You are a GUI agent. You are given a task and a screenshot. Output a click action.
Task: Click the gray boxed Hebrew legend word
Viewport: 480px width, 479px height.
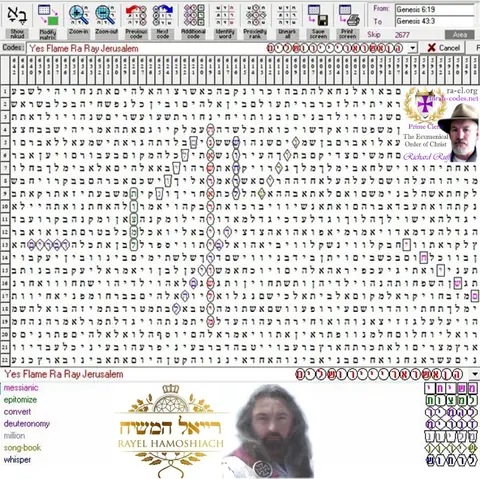click(451, 436)
